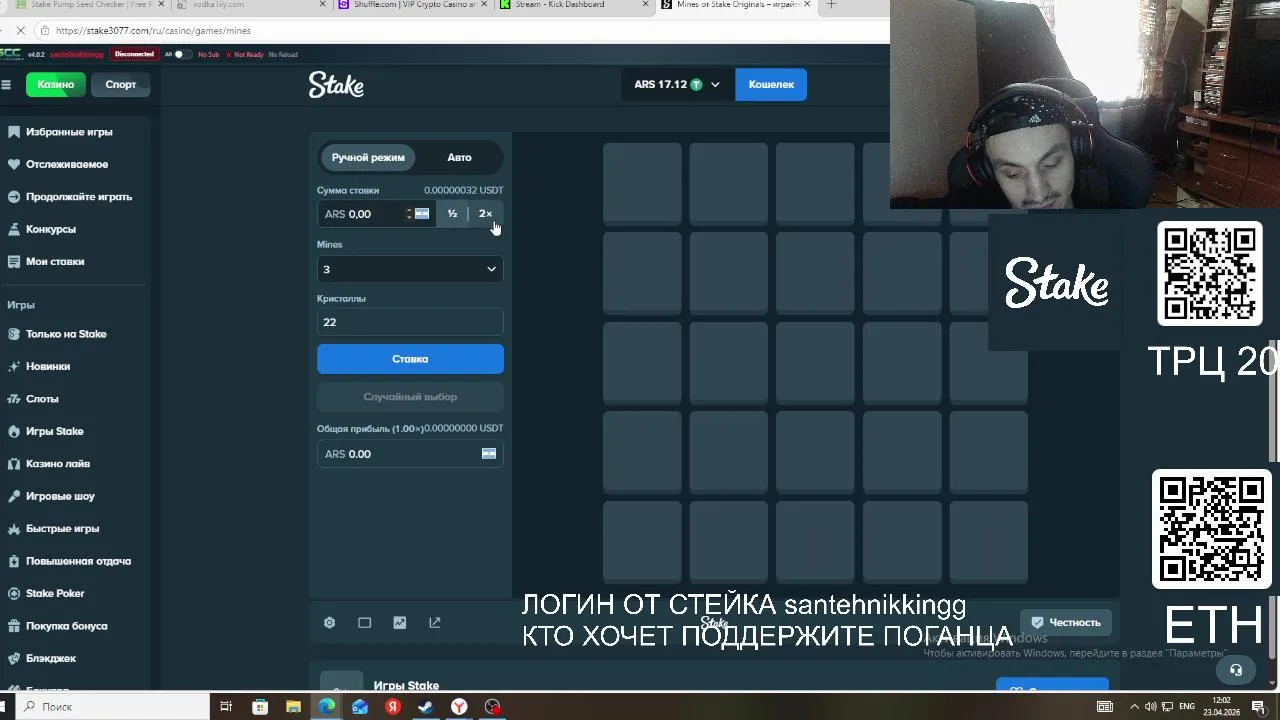The height and width of the screenshot is (720, 1280).
Task: Switch to vodka1iiy.com browser tab
Action: pyautogui.click(x=252, y=5)
